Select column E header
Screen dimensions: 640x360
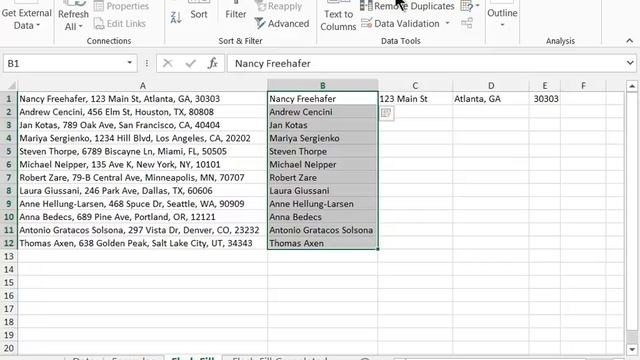545,86
